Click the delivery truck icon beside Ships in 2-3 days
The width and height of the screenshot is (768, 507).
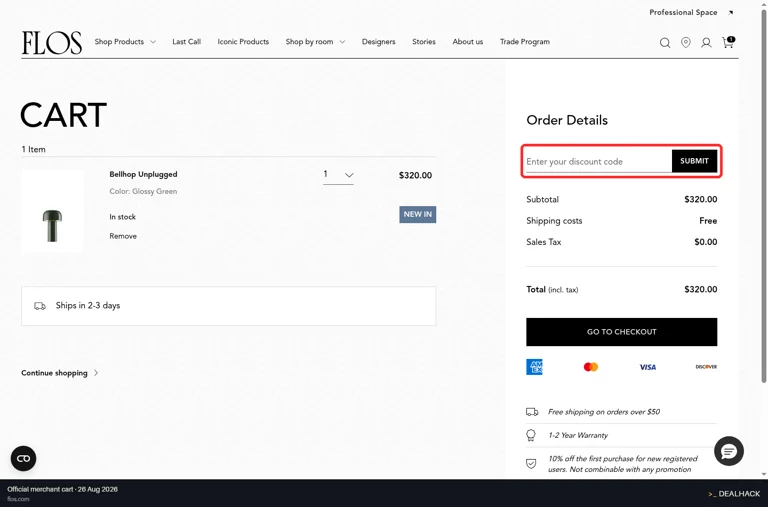[x=40, y=306]
